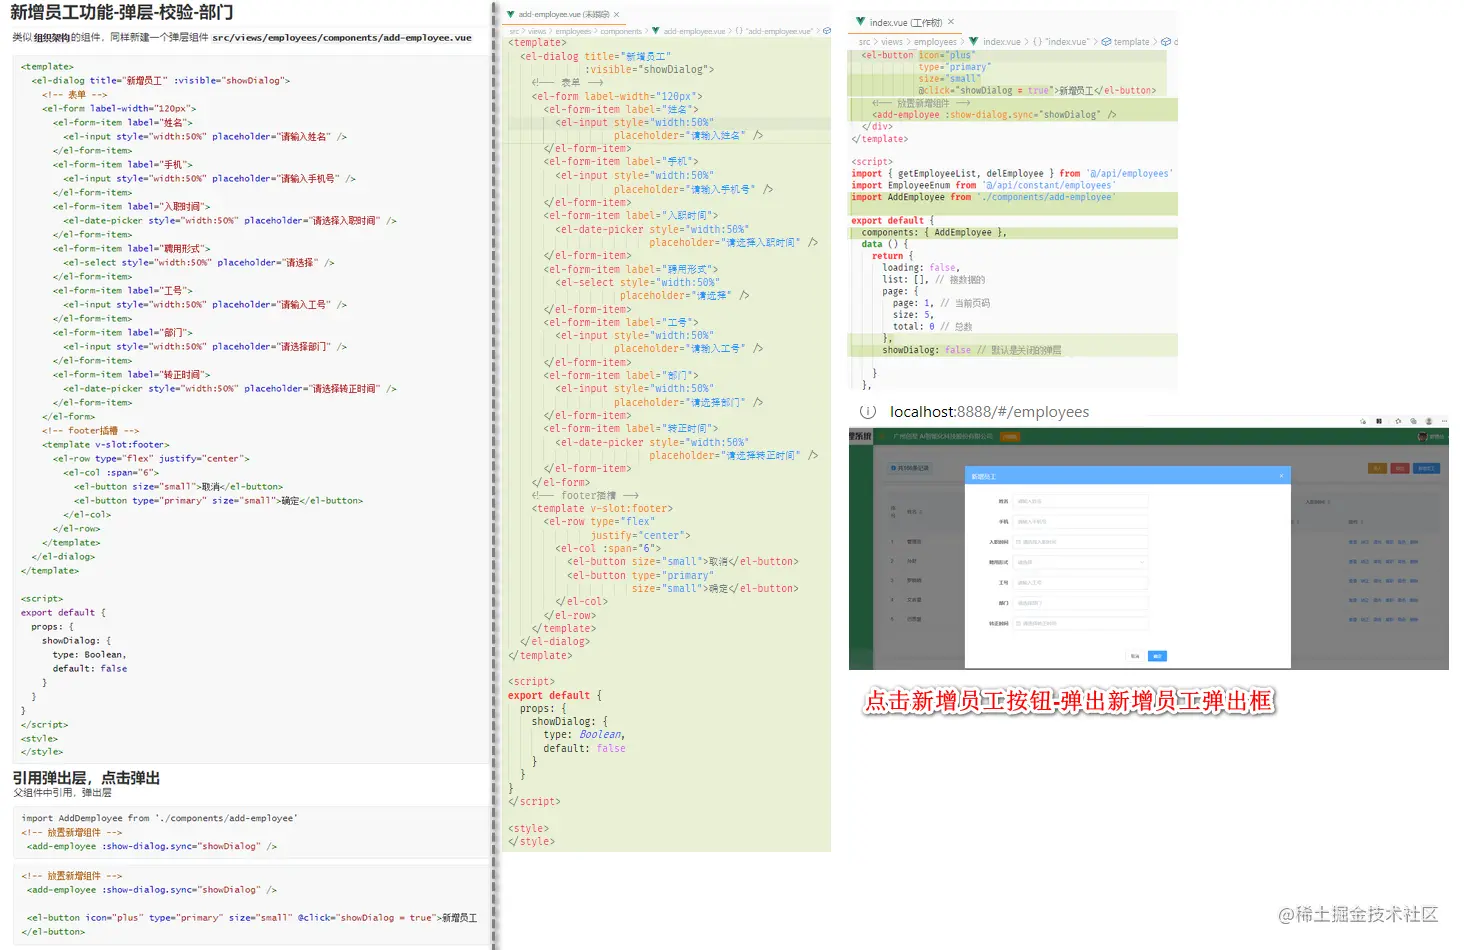Close the index.vue editor tab
This screenshot has width=1464, height=950.
coord(951,22)
